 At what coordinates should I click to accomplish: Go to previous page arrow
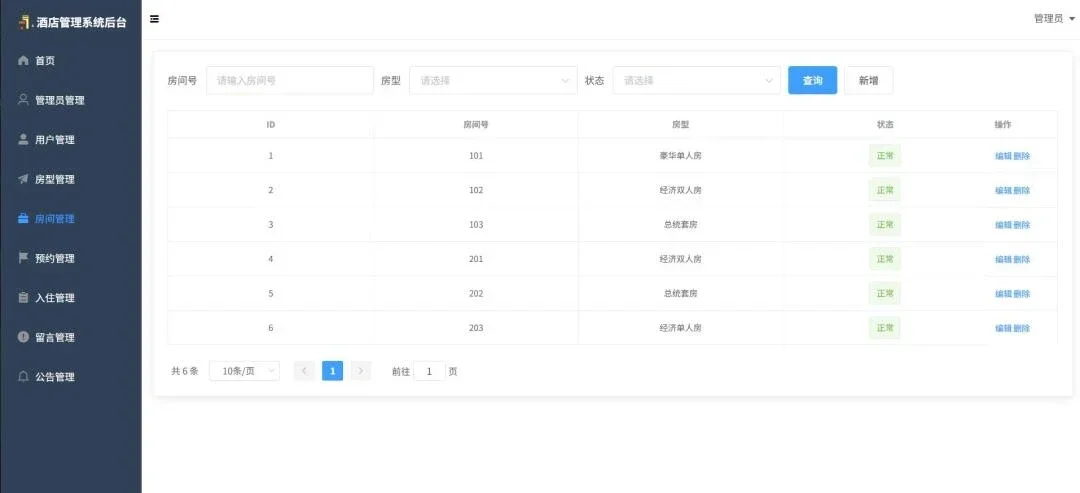coord(304,371)
